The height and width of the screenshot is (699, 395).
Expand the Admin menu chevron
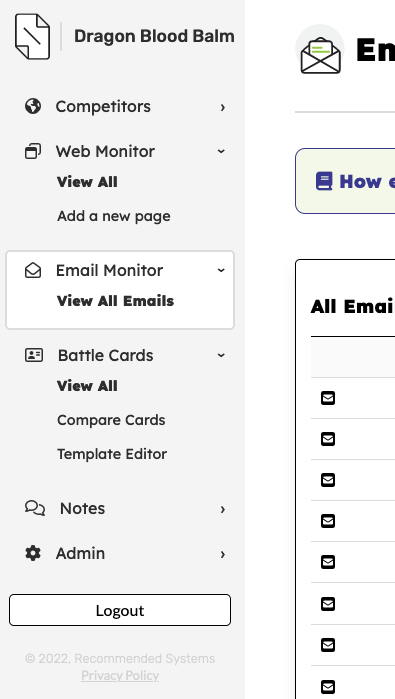(222, 554)
